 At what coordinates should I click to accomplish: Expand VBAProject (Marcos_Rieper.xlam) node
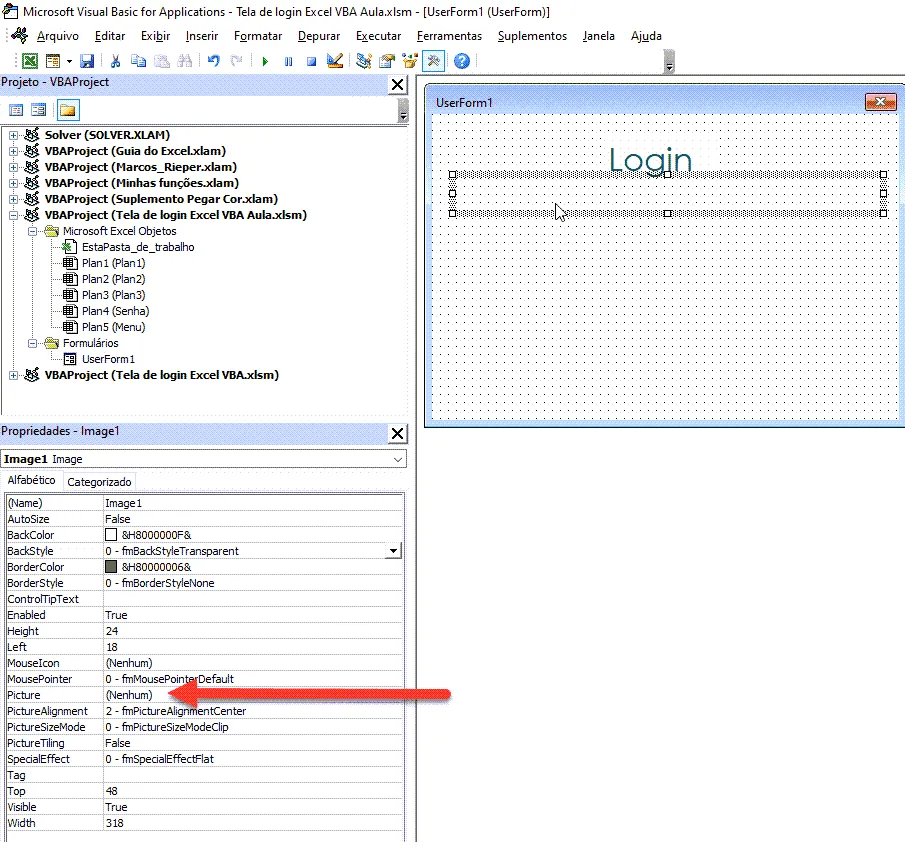[13, 167]
